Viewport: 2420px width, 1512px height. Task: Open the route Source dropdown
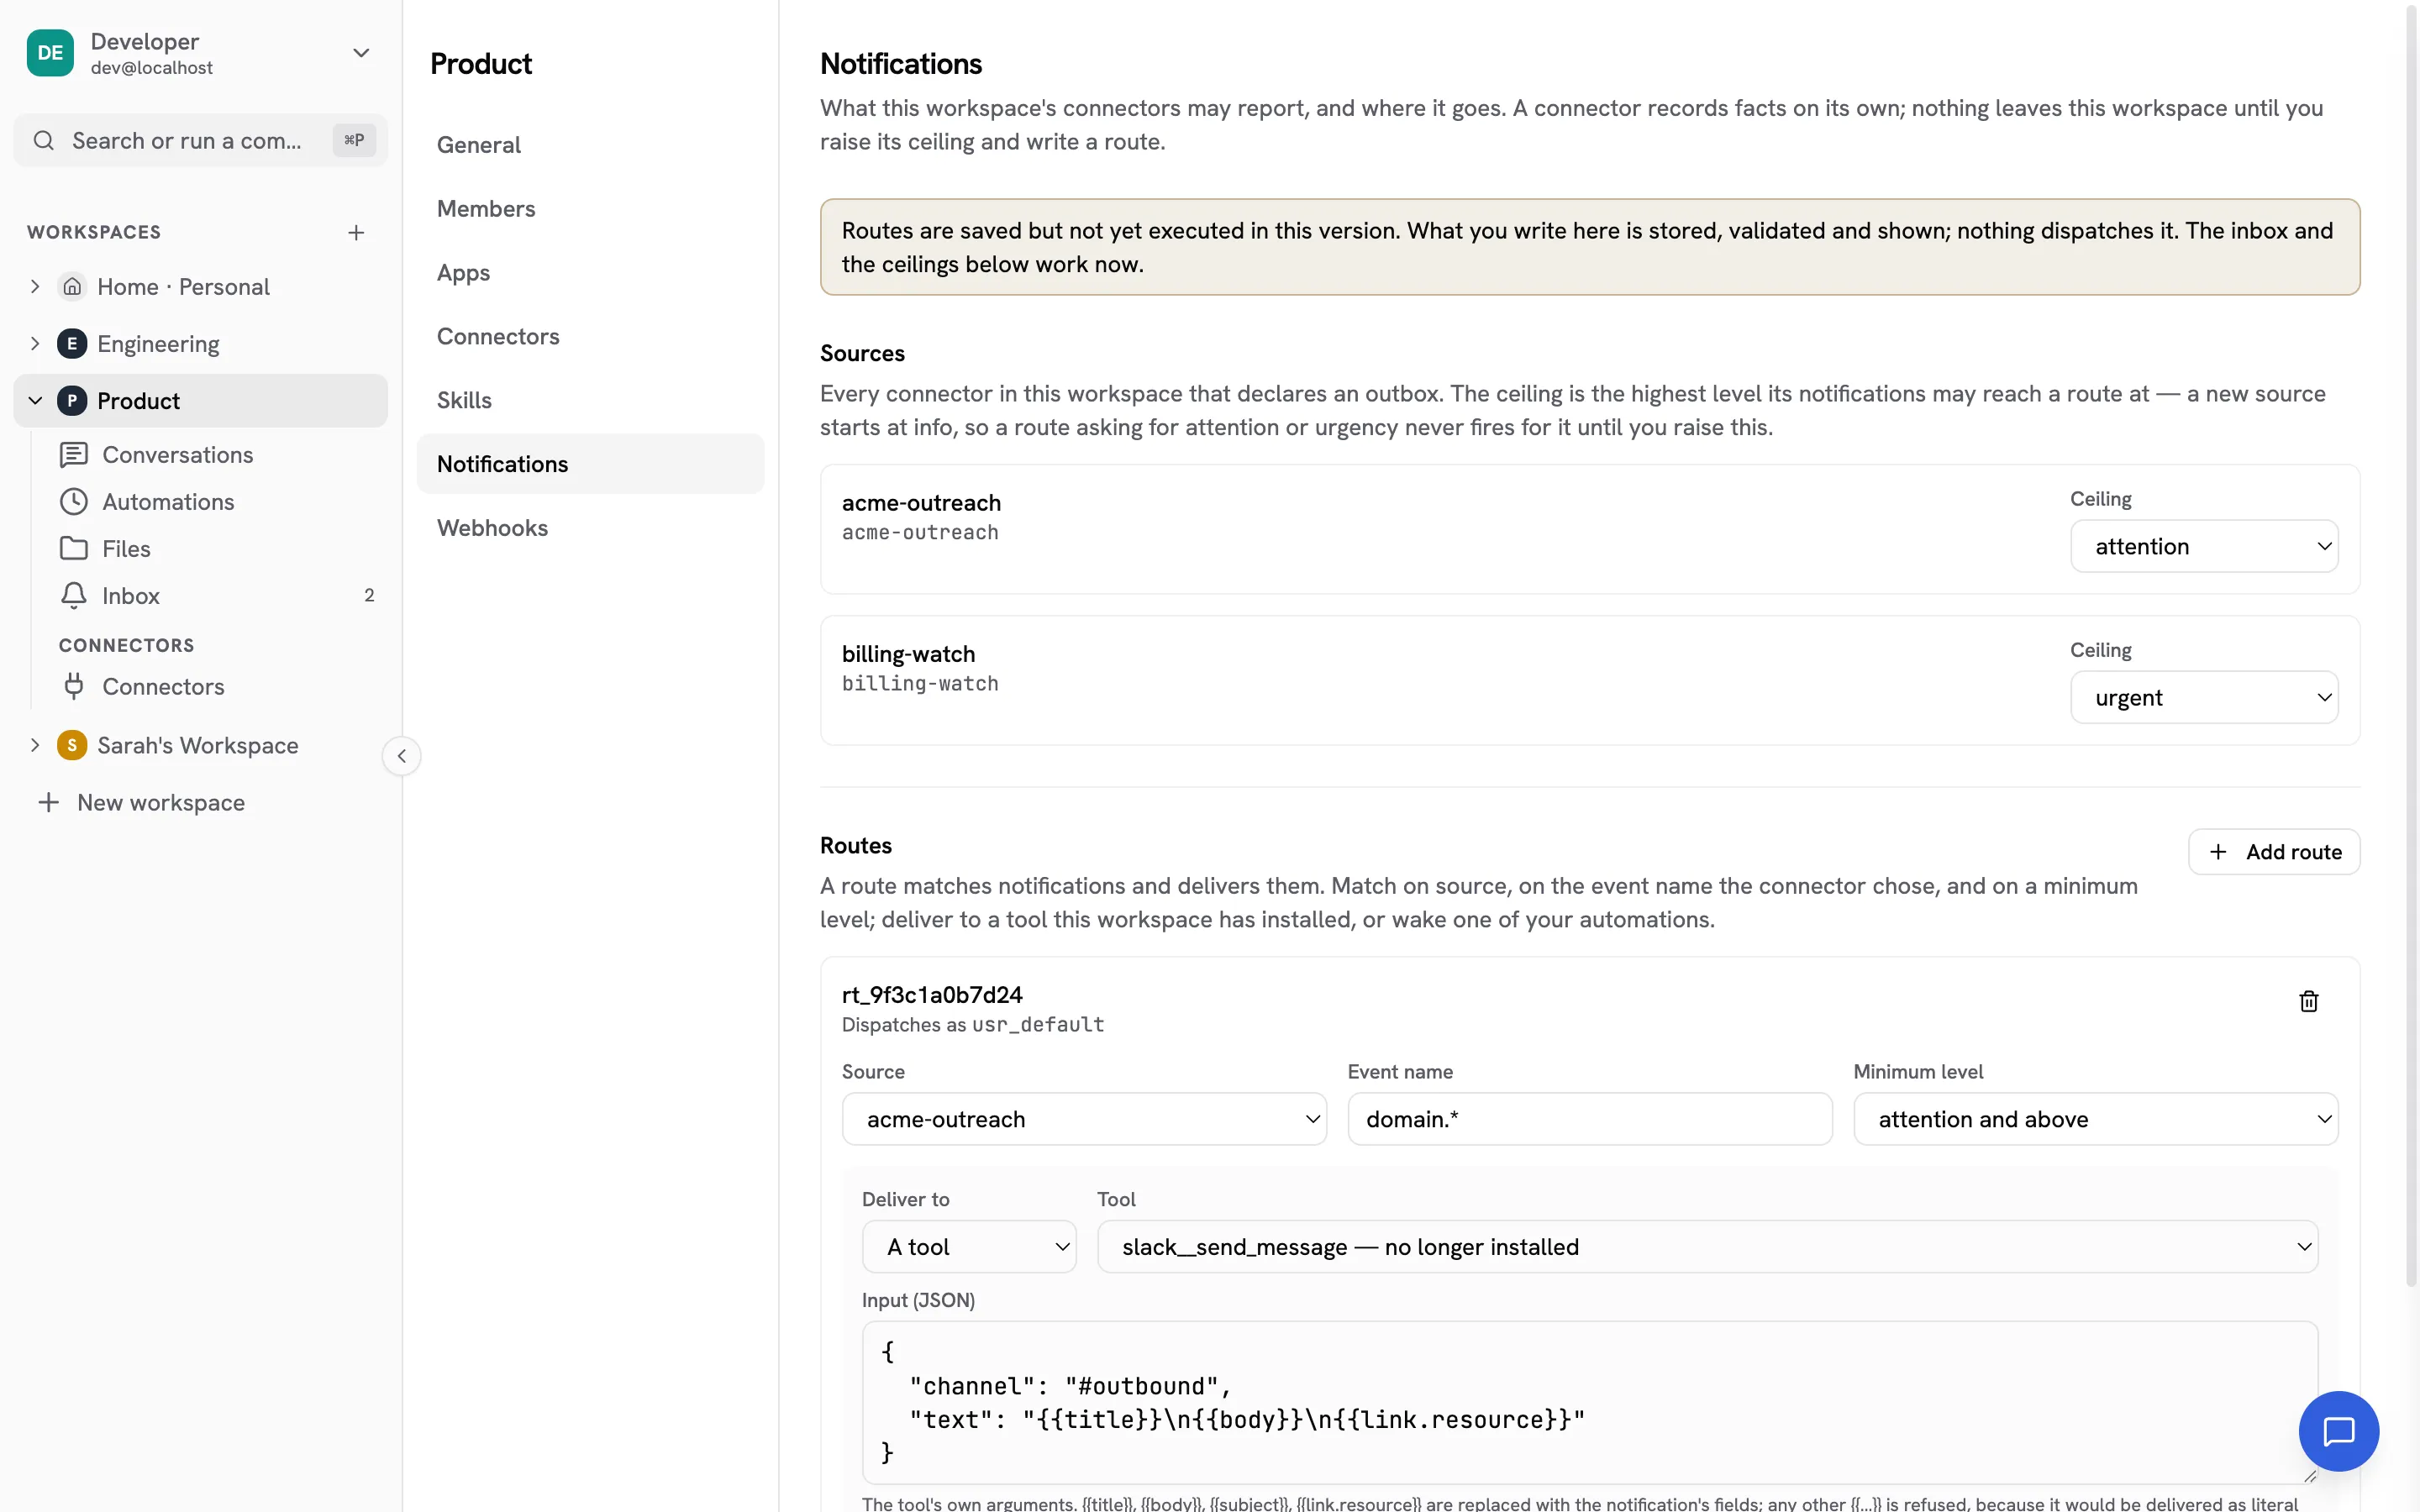[x=1084, y=1119]
